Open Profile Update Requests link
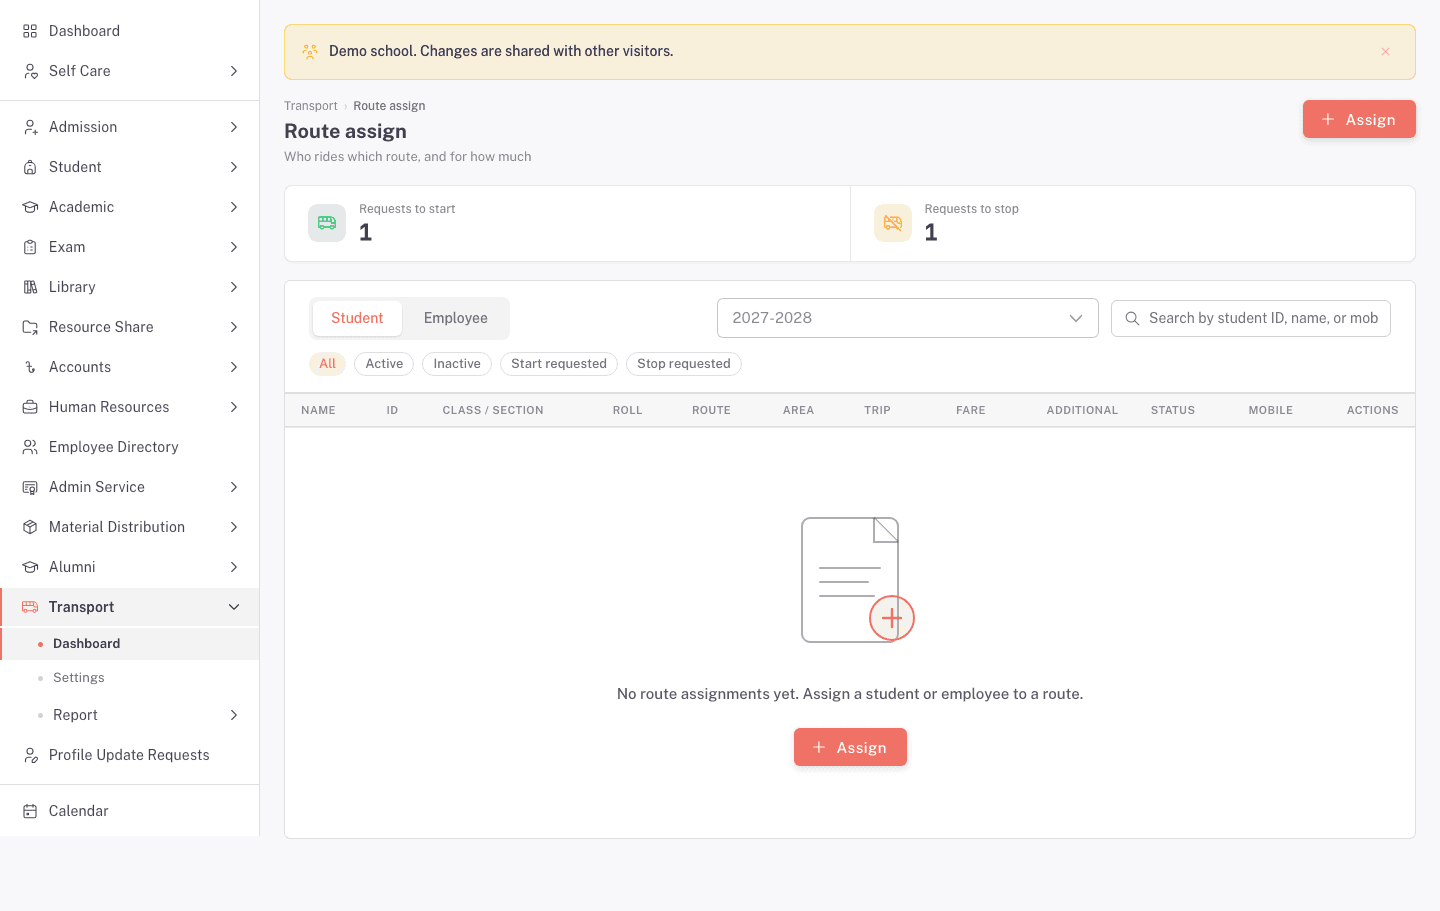Screen dimensions: 1440x911 [130, 755]
